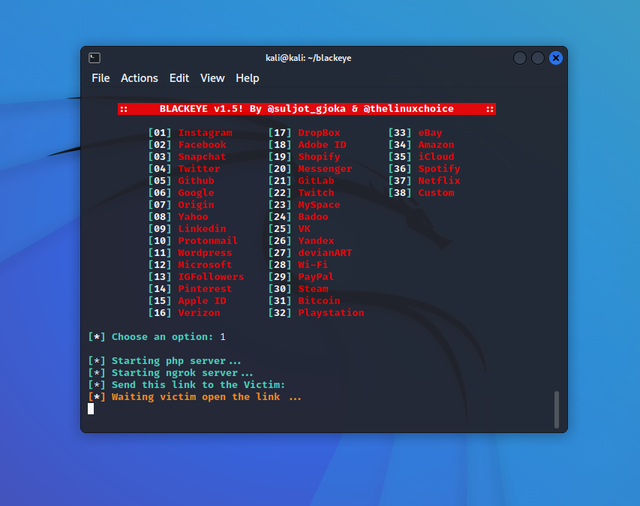Open the Edit menu

(x=179, y=78)
